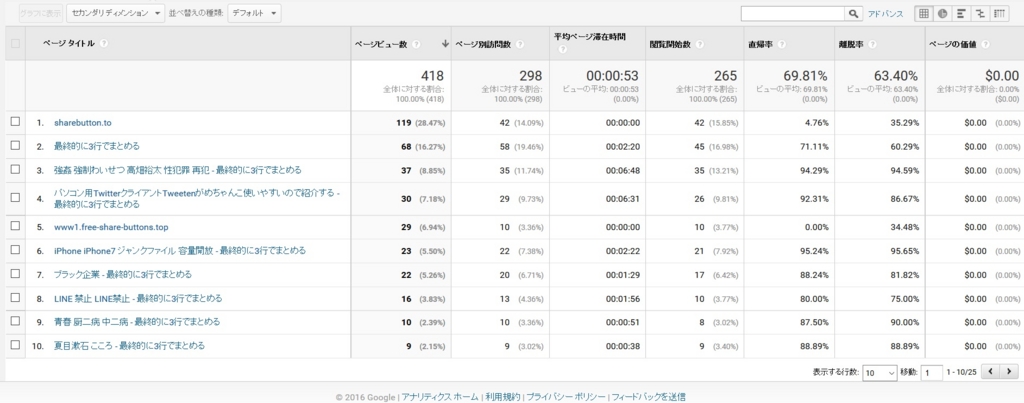Toggle the select-all checkbox in table header
1024x403 pixels.
(x=15, y=44)
